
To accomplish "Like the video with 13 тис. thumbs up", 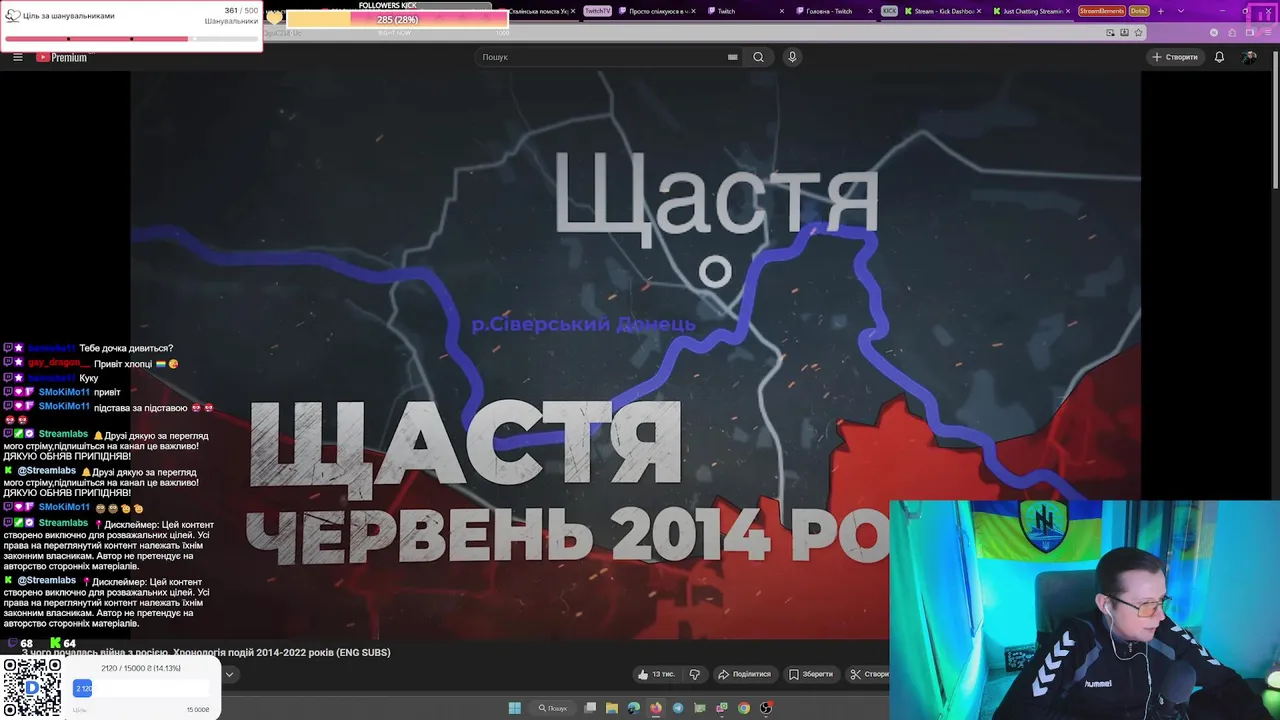I will (656, 674).
